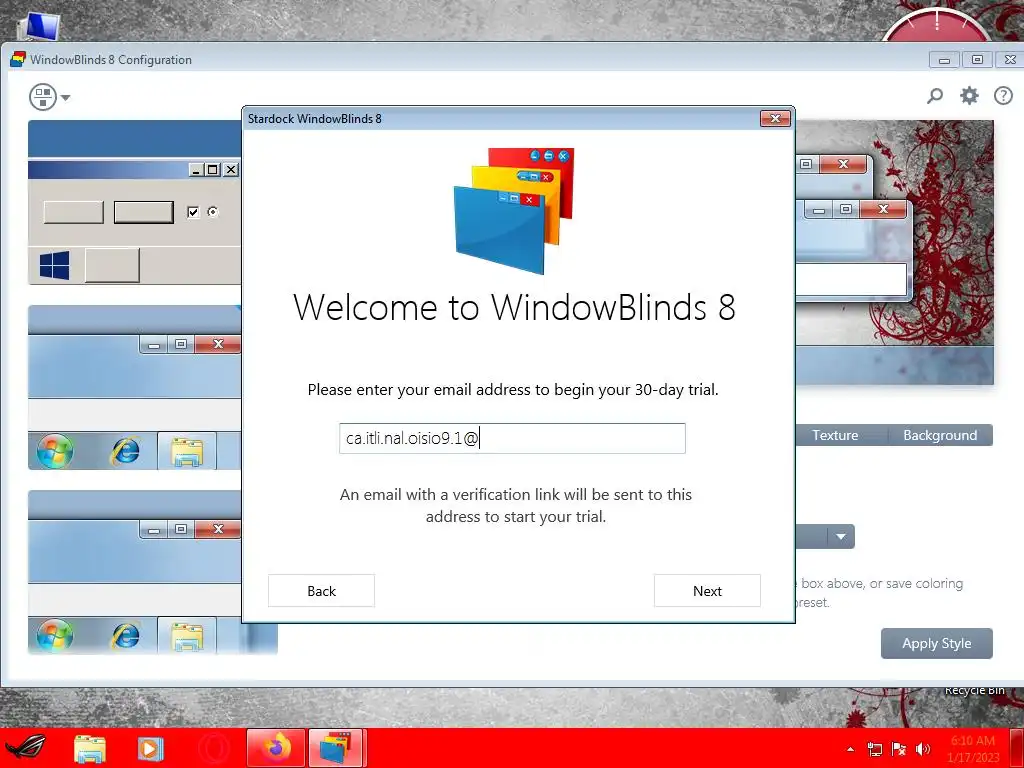Click the volume speaker tray icon
Image resolution: width=1024 pixels, height=768 pixels.
[923, 749]
